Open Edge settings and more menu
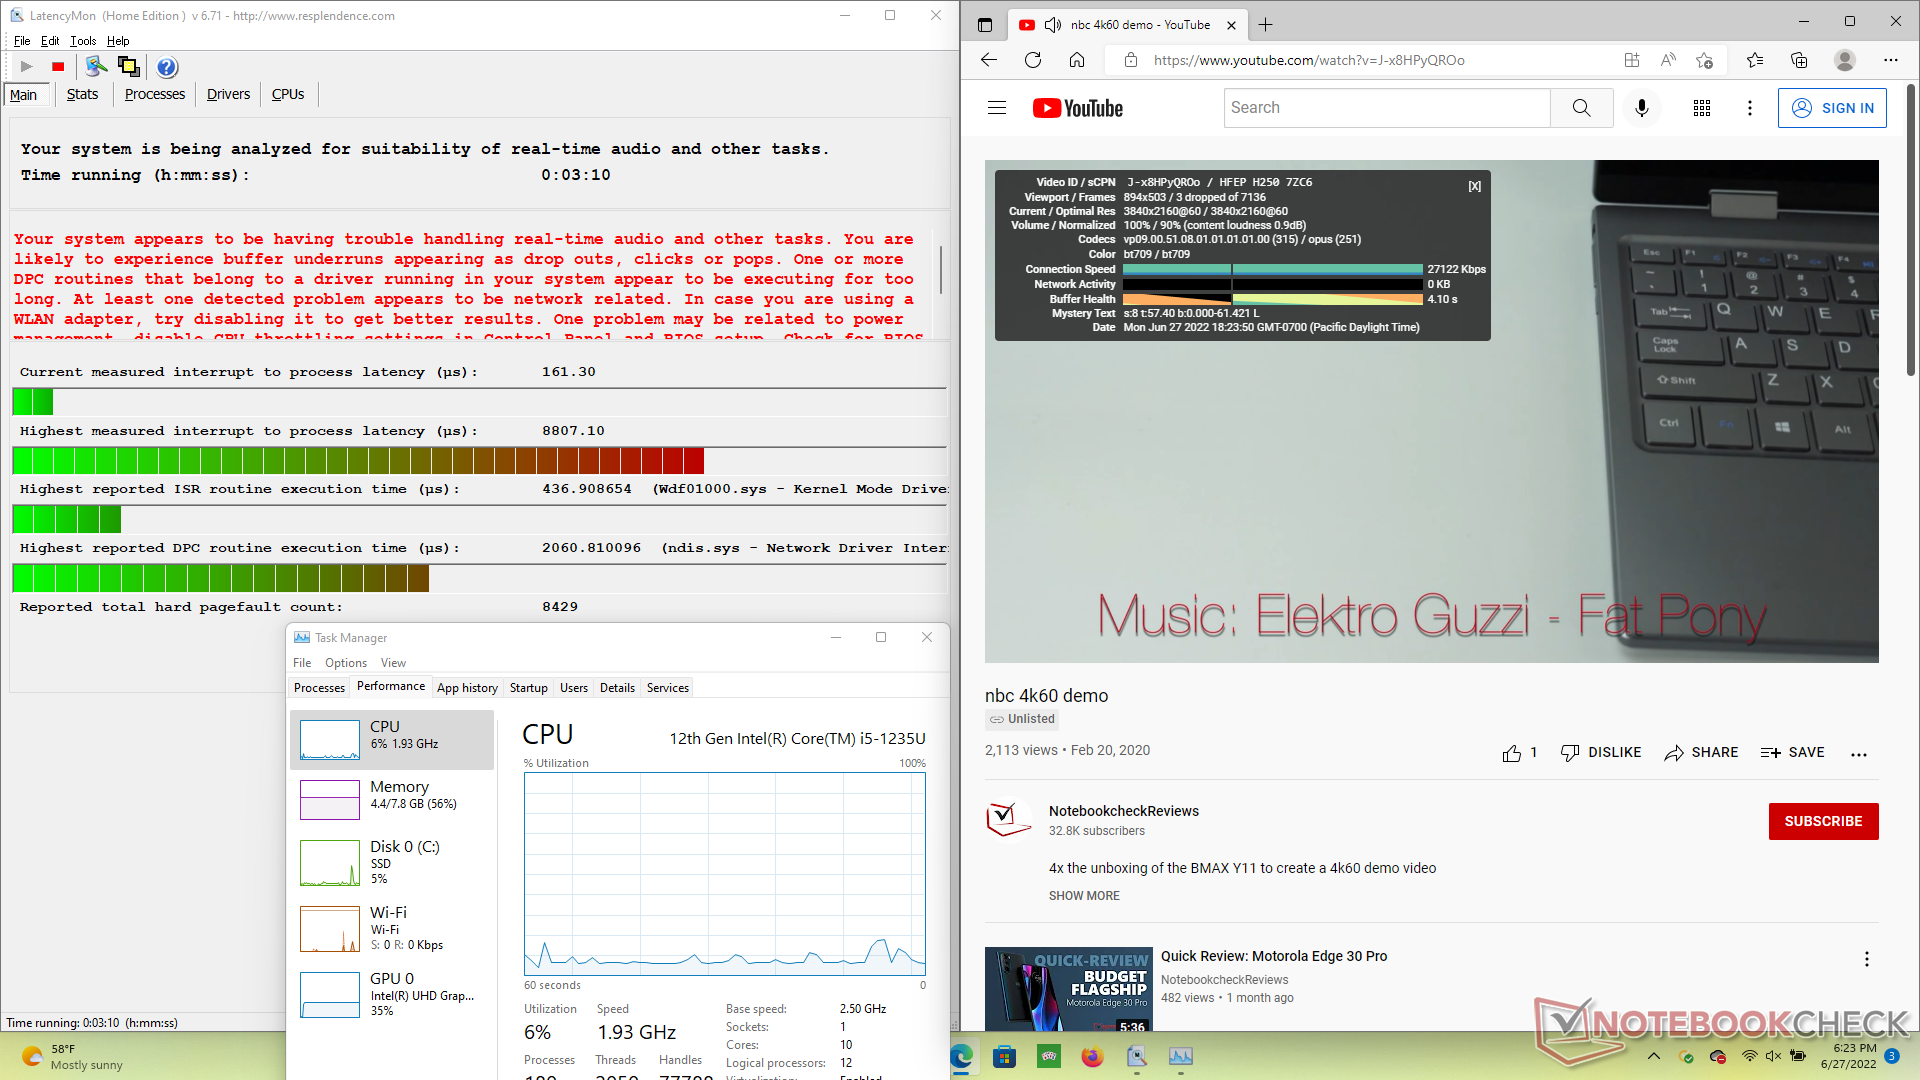1920x1080 pixels. tap(1891, 60)
